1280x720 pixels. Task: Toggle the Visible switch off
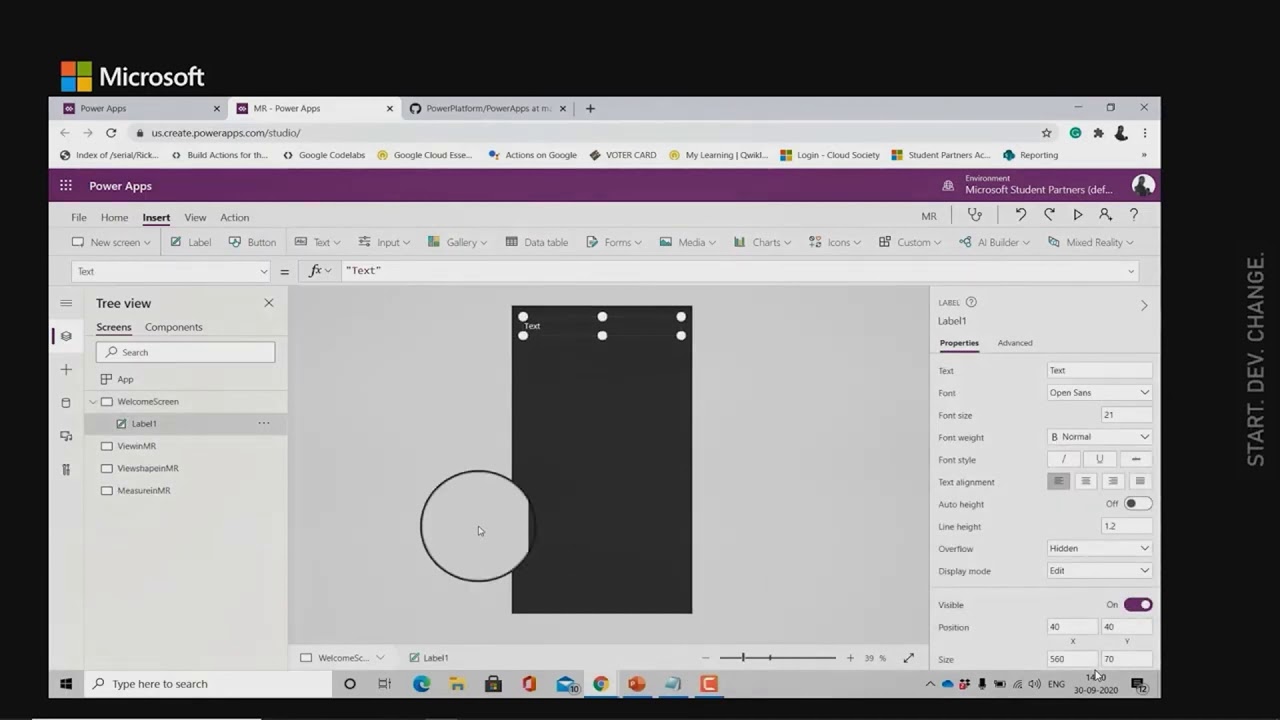click(x=1138, y=605)
